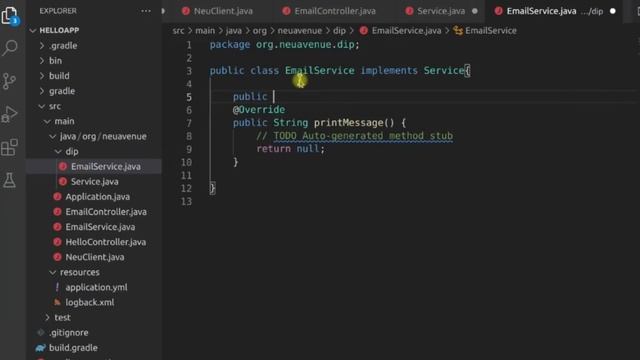Viewport: 640px width, 360px height.
Task: Open the Testing flask view
Action: (9, 180)
